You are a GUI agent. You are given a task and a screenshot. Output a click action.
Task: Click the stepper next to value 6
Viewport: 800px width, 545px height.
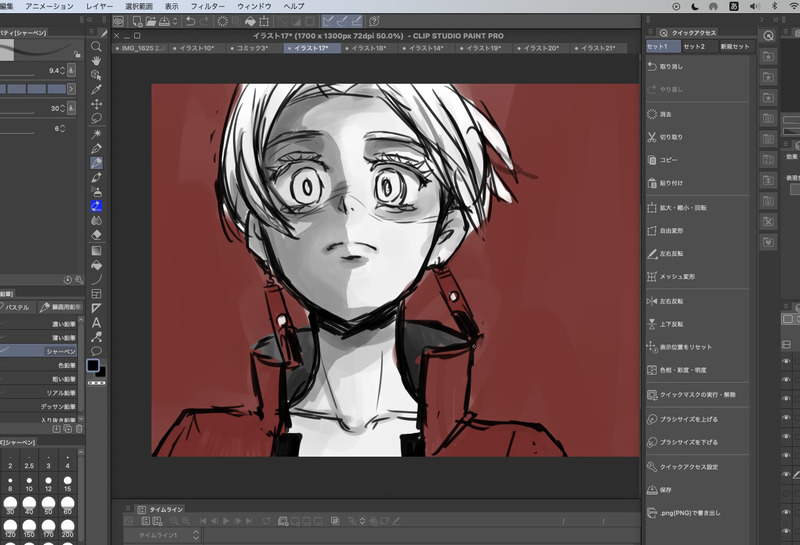62,129
